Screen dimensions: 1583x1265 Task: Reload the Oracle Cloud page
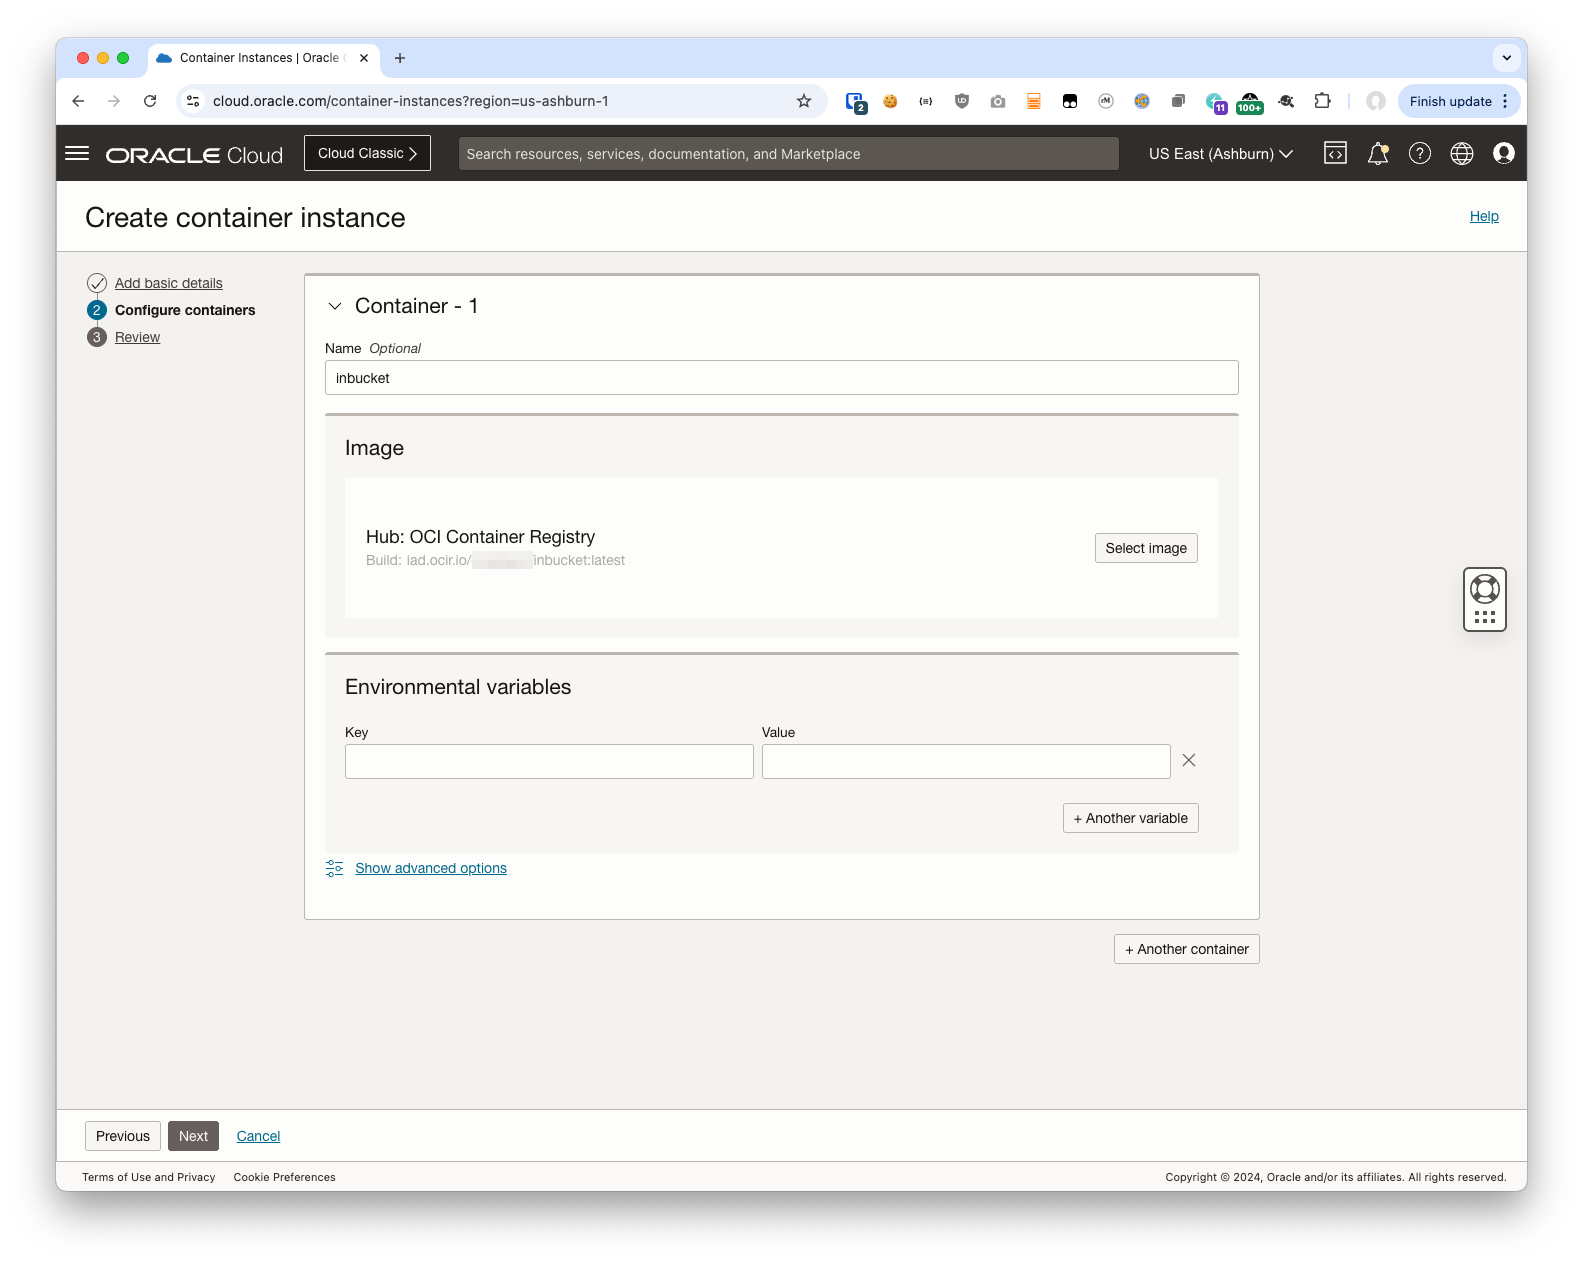[x=150, y=101]
